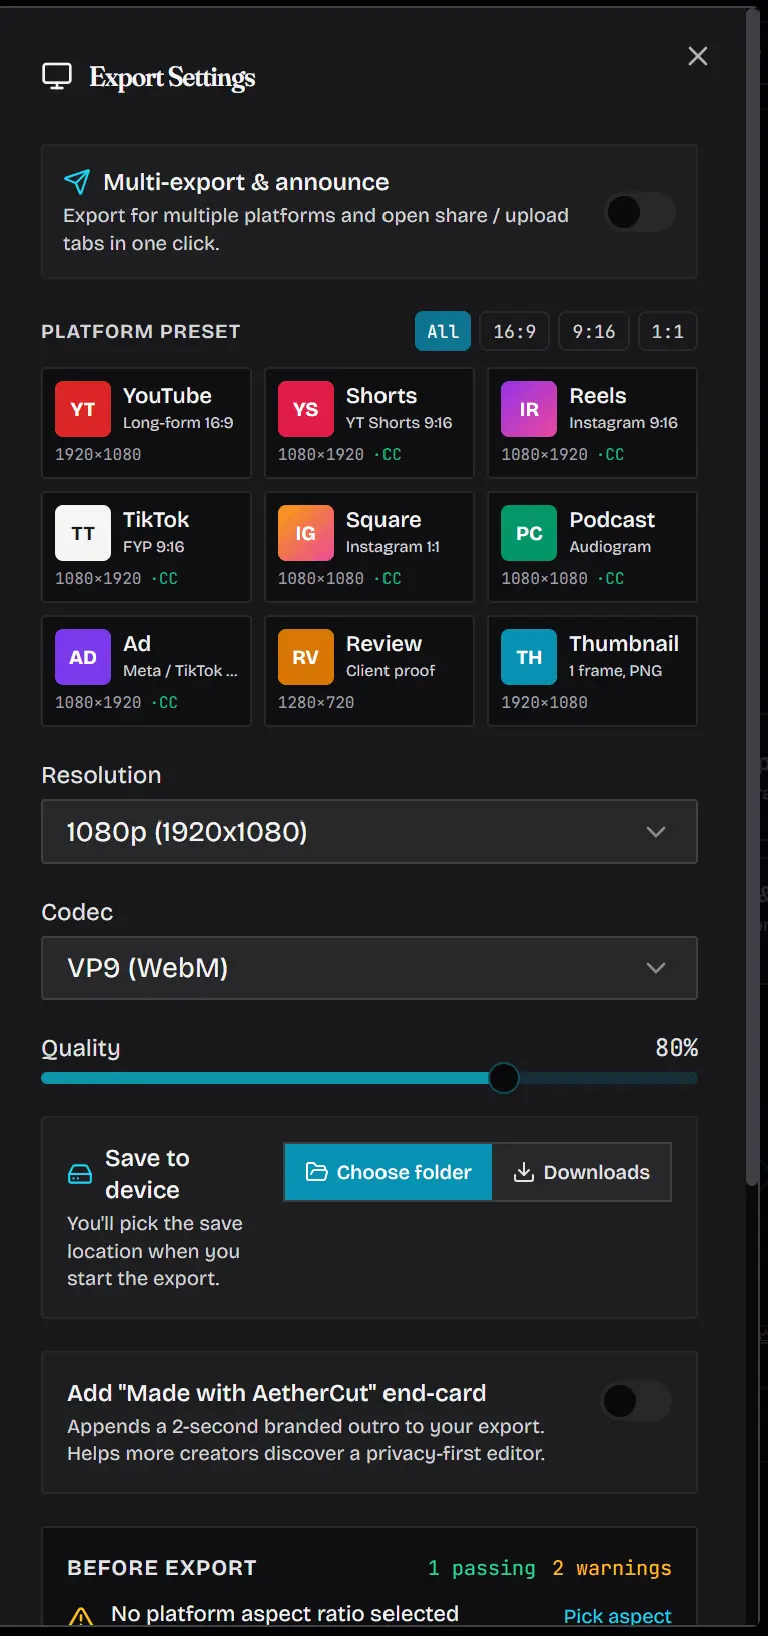Filter presets by the All tab
Image resolution: width=768 pixels, height=1636 pixels.
point(443,331)
